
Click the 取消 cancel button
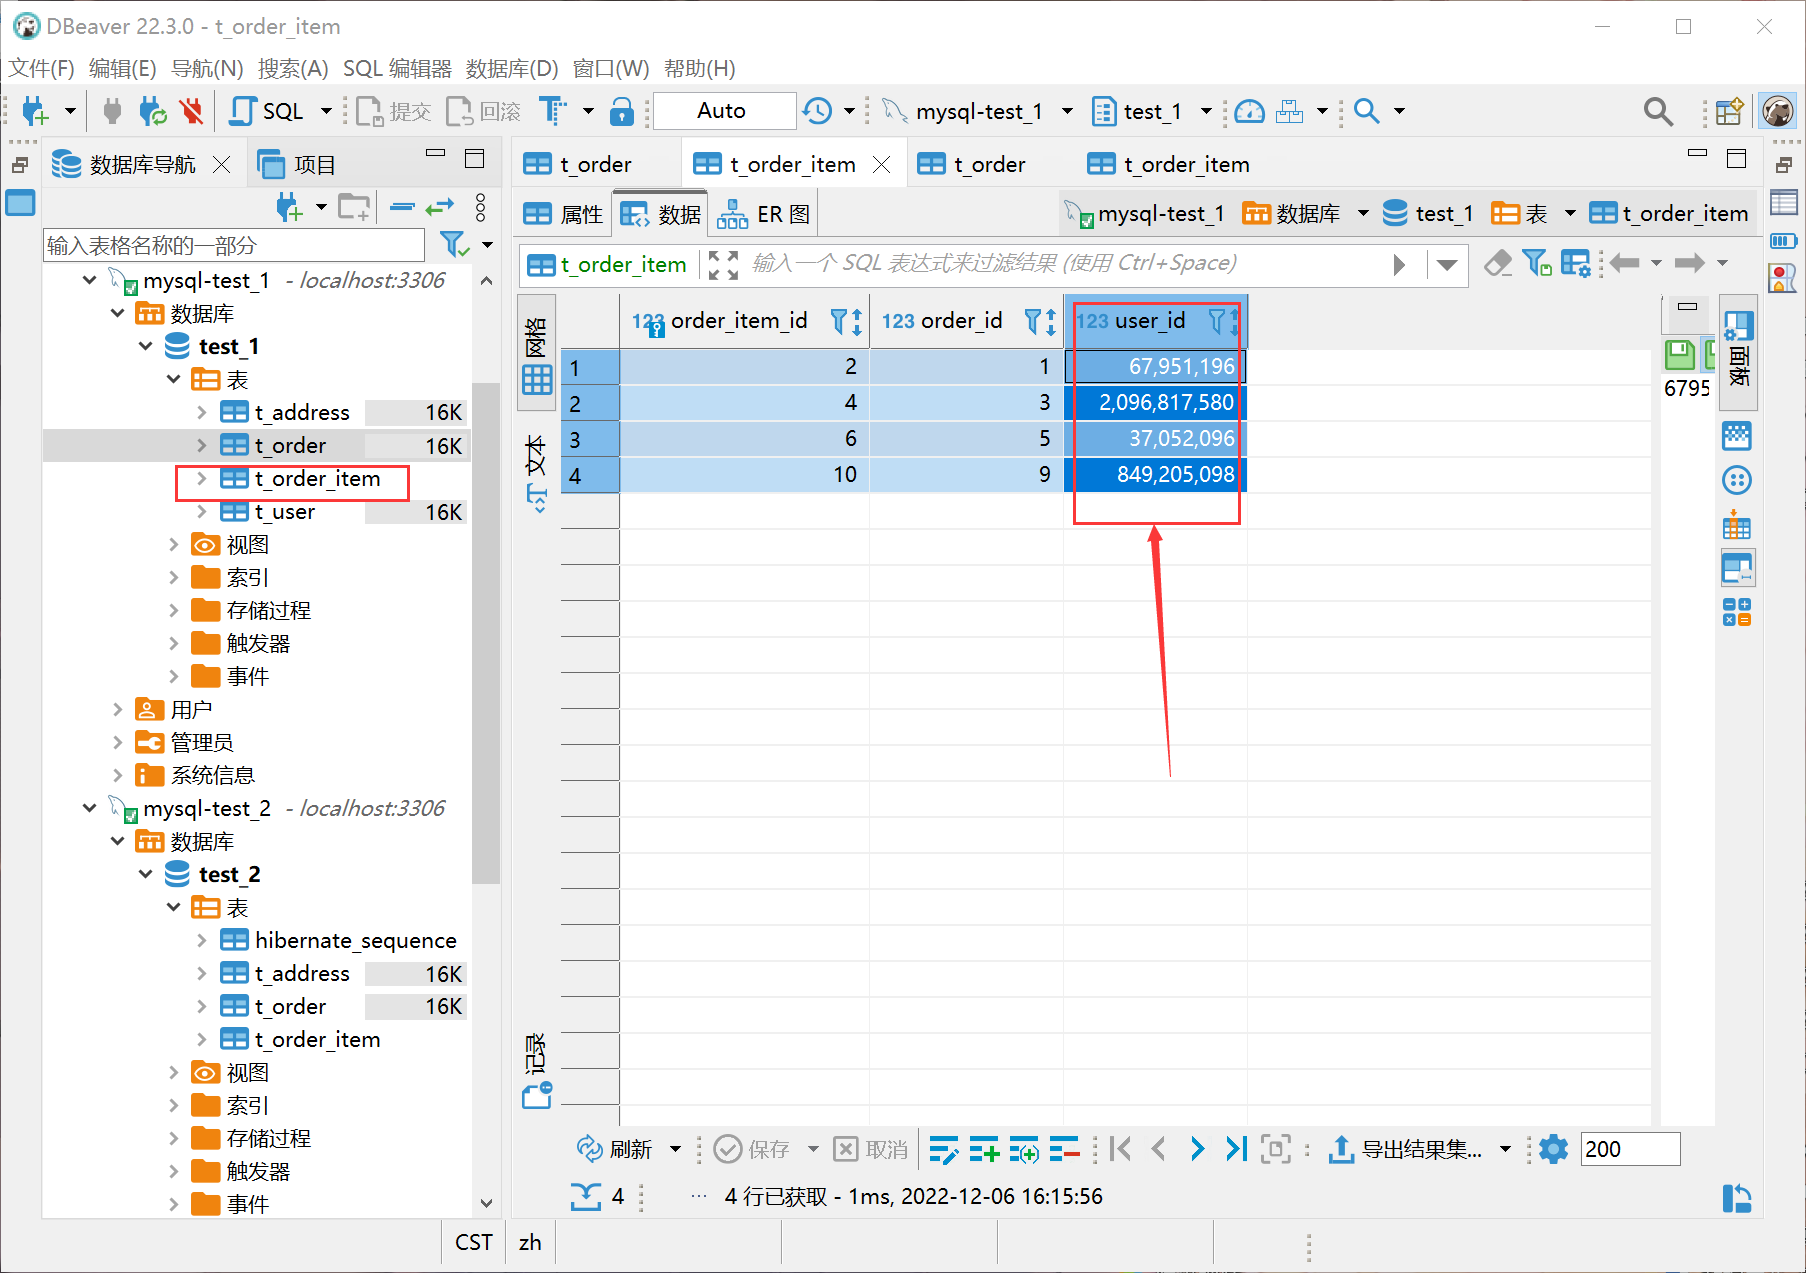tap(870, 1149)
